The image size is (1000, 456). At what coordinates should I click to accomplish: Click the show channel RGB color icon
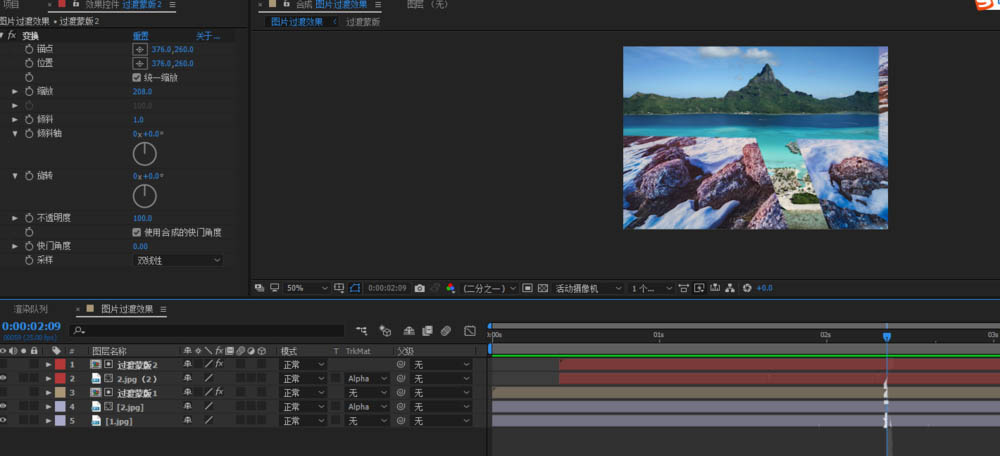click(x=450, y=288)
